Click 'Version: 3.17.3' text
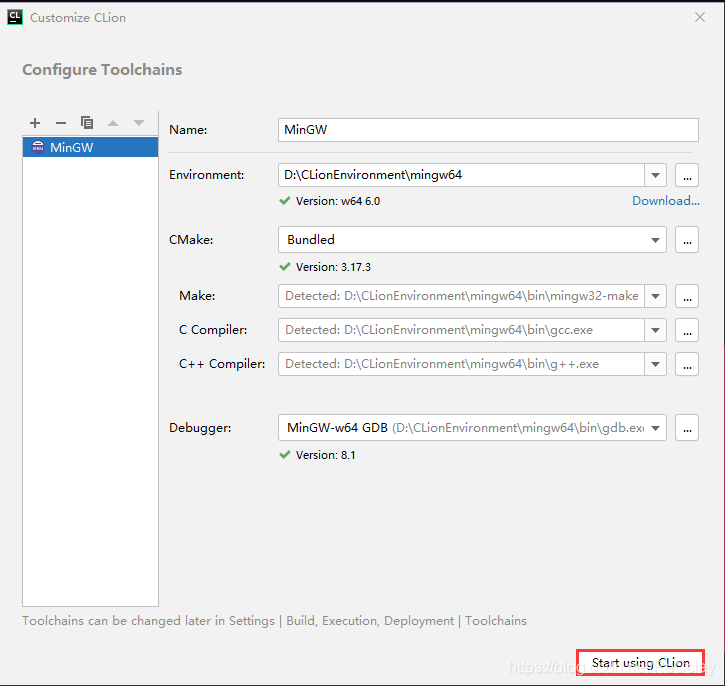Image resolution: width=725 pixels, height=686 pixels. 333,267
